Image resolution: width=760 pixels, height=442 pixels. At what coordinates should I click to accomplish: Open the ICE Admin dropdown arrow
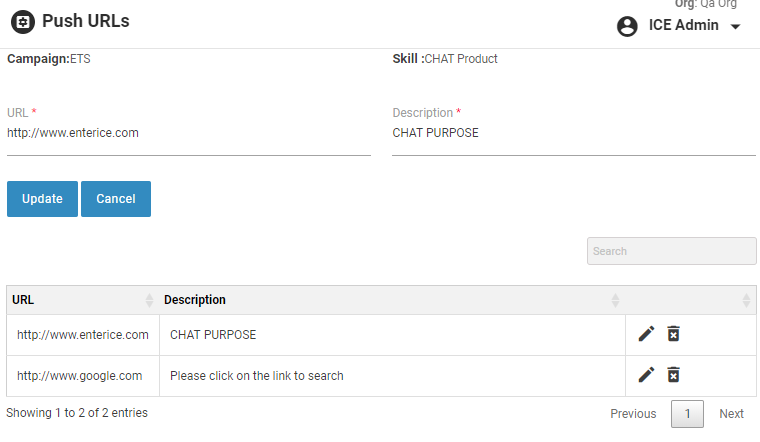736,27
